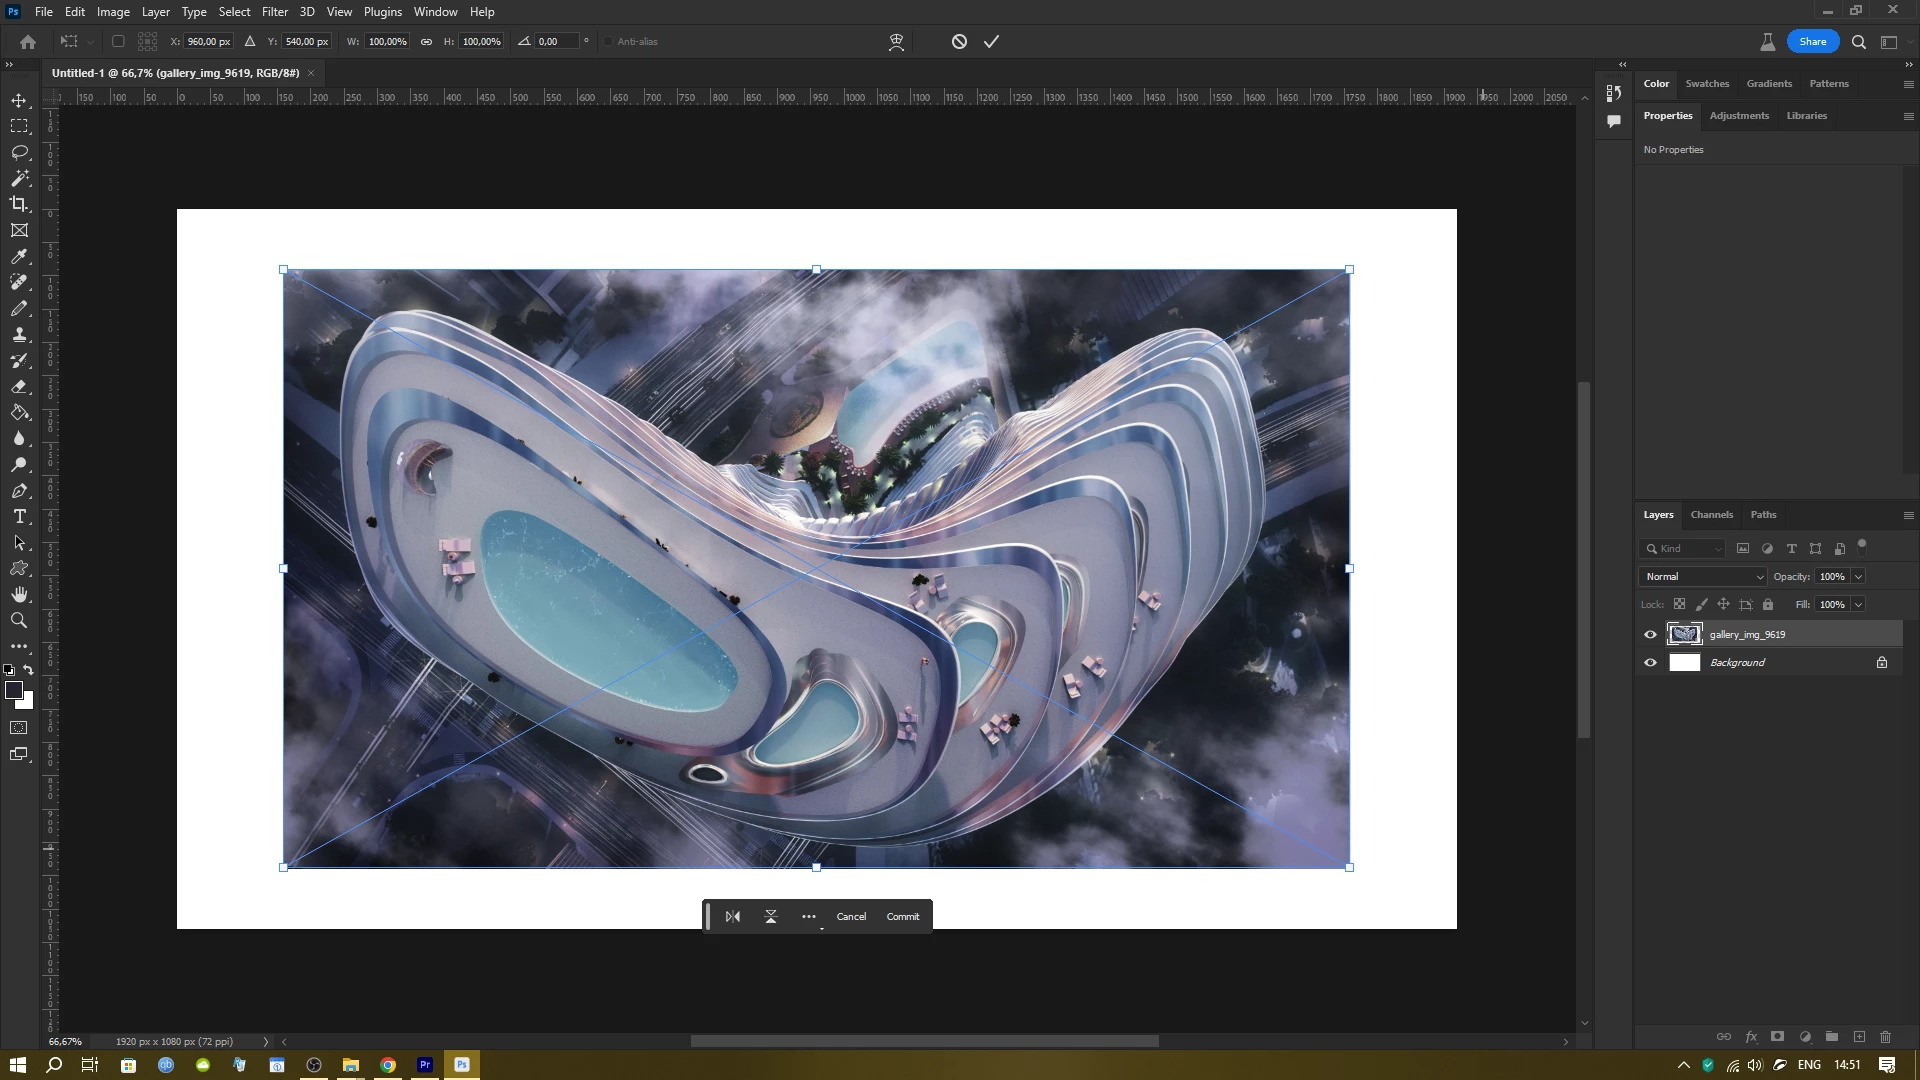Select the Lasso tool
This screenshot has width=1920, height=1080.
tap(19, 152)
